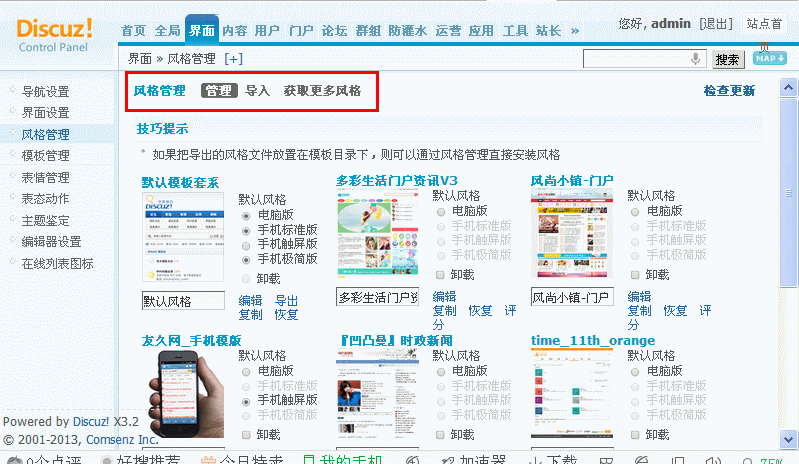The width and height of the screenshot is (799, 464).
Task: Open the 我的手机 item in the status bar
Action: point(342,459)
